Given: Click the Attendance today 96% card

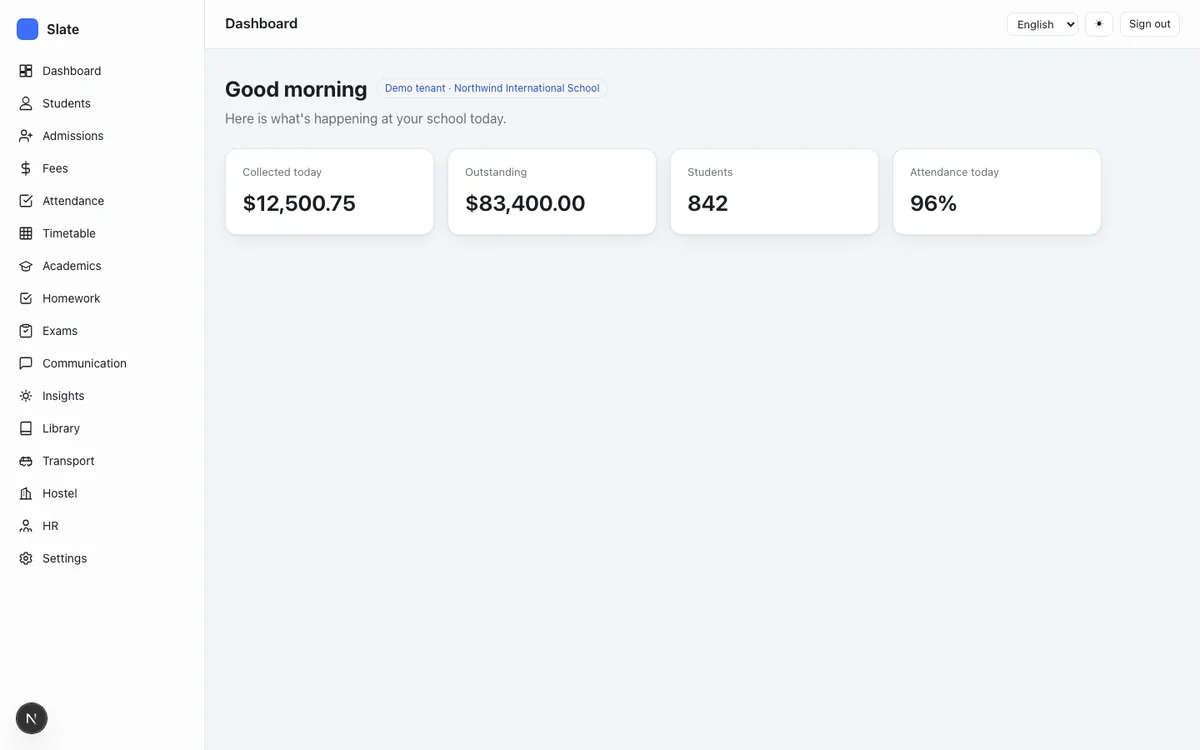Looking at the screenshot, I should click(x=997, y=192).
